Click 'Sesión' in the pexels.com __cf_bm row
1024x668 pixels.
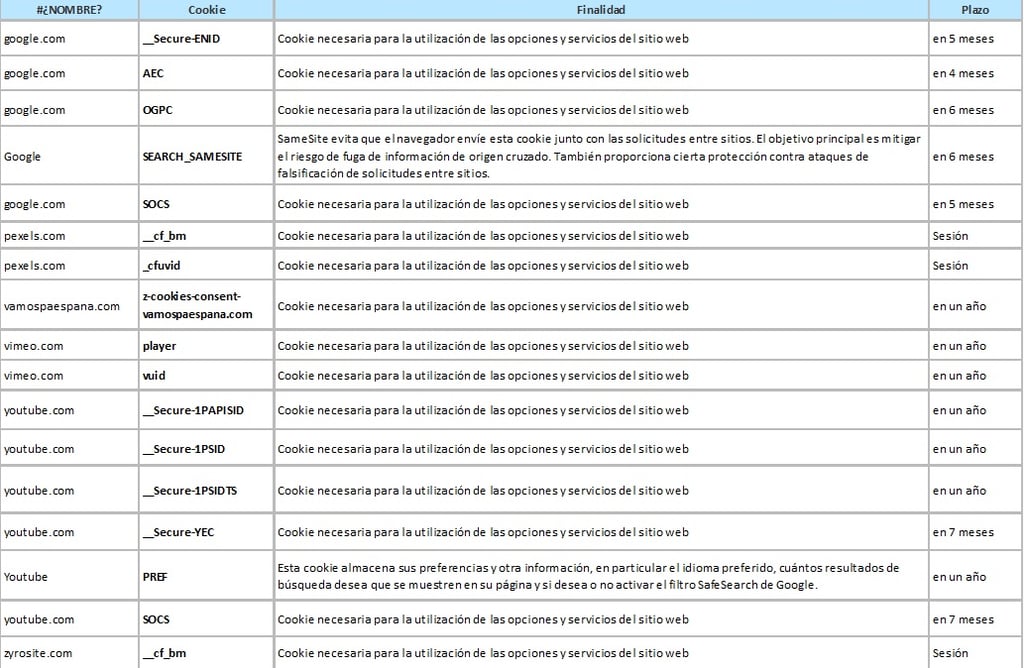click(950, 236)
